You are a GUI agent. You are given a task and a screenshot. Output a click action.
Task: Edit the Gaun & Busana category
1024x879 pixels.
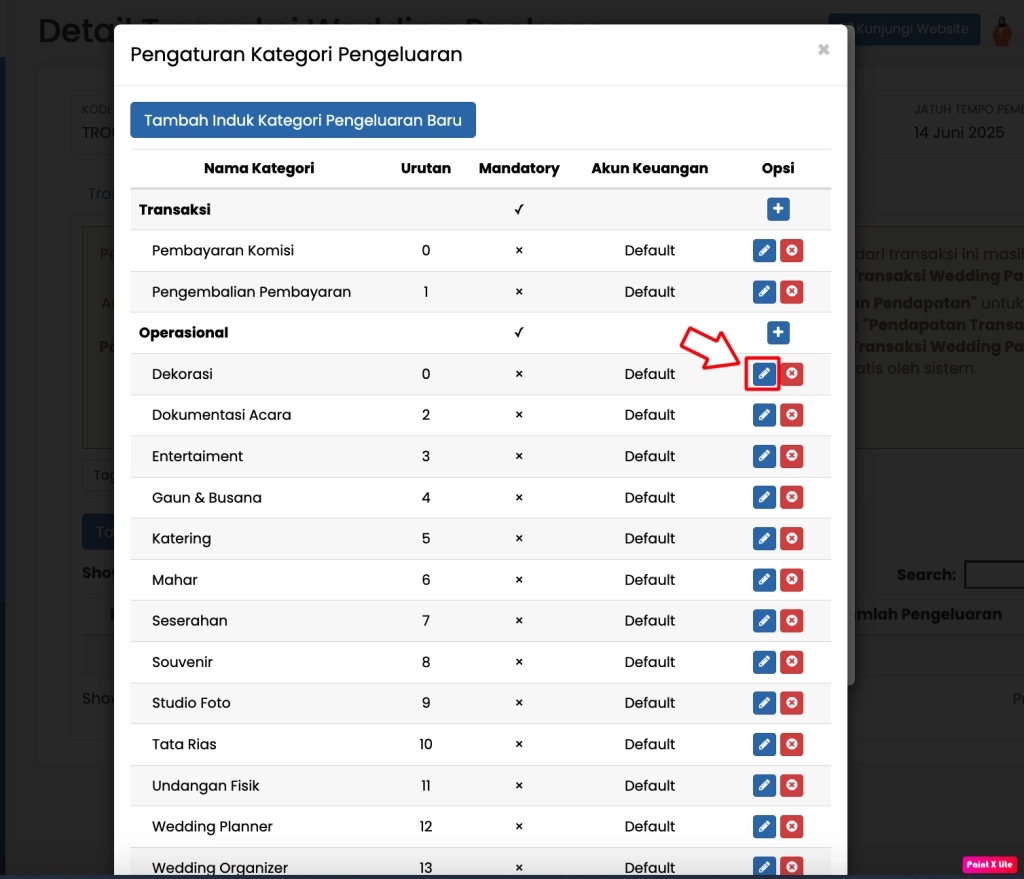764,498
